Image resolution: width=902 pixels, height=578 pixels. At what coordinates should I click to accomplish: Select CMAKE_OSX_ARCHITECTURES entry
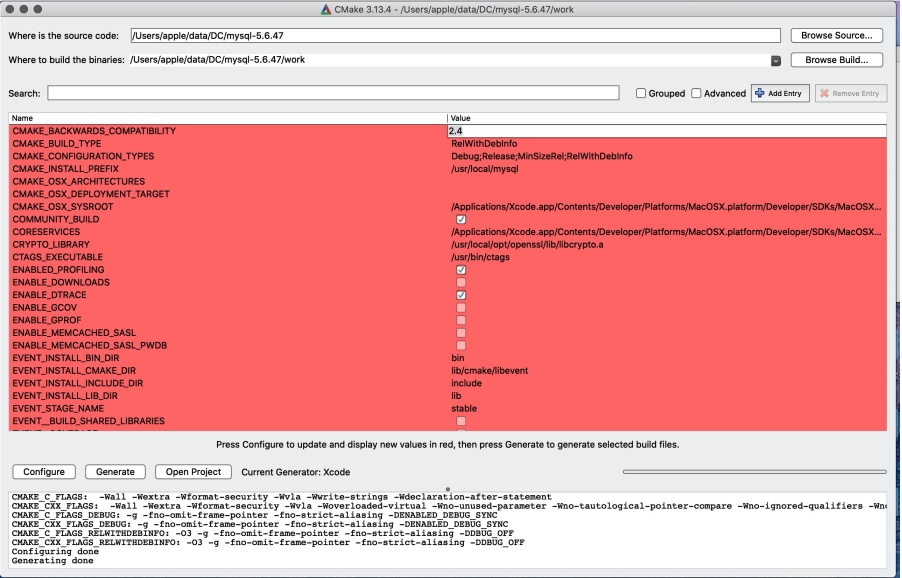point(78,182)
